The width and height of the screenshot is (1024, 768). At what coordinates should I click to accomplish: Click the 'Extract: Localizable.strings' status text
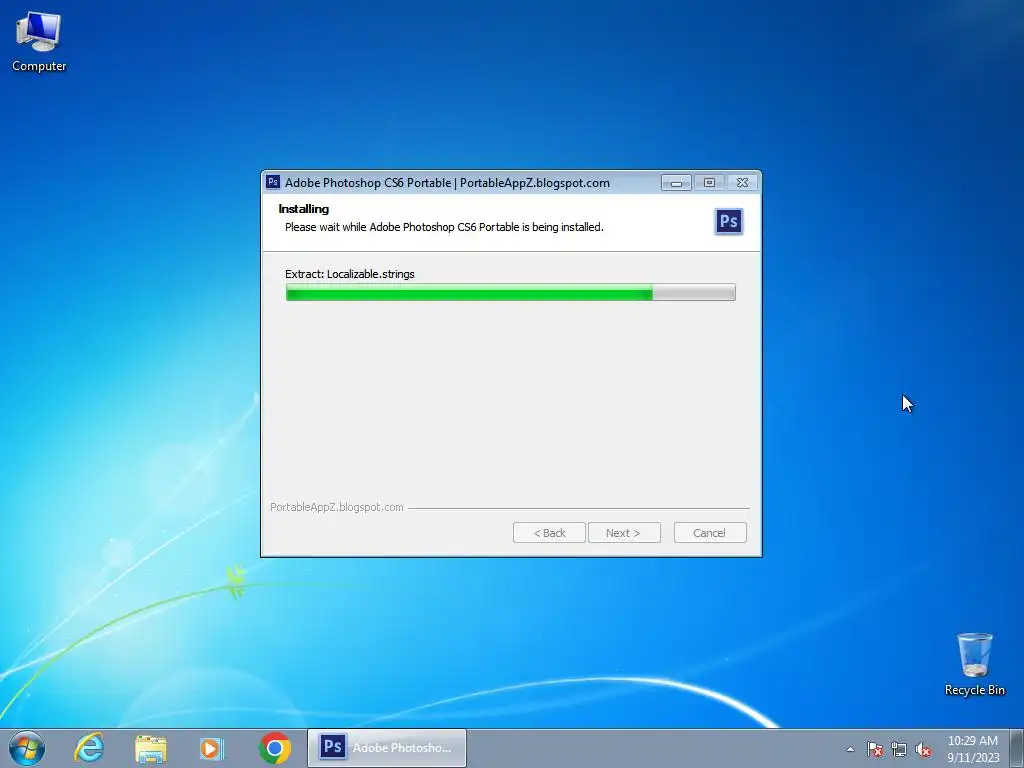coord(349,274)
